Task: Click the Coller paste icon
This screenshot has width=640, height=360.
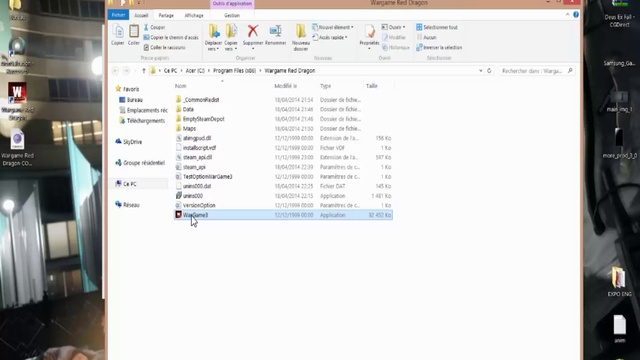Action: pyautogui.click(x=133, y=34)
